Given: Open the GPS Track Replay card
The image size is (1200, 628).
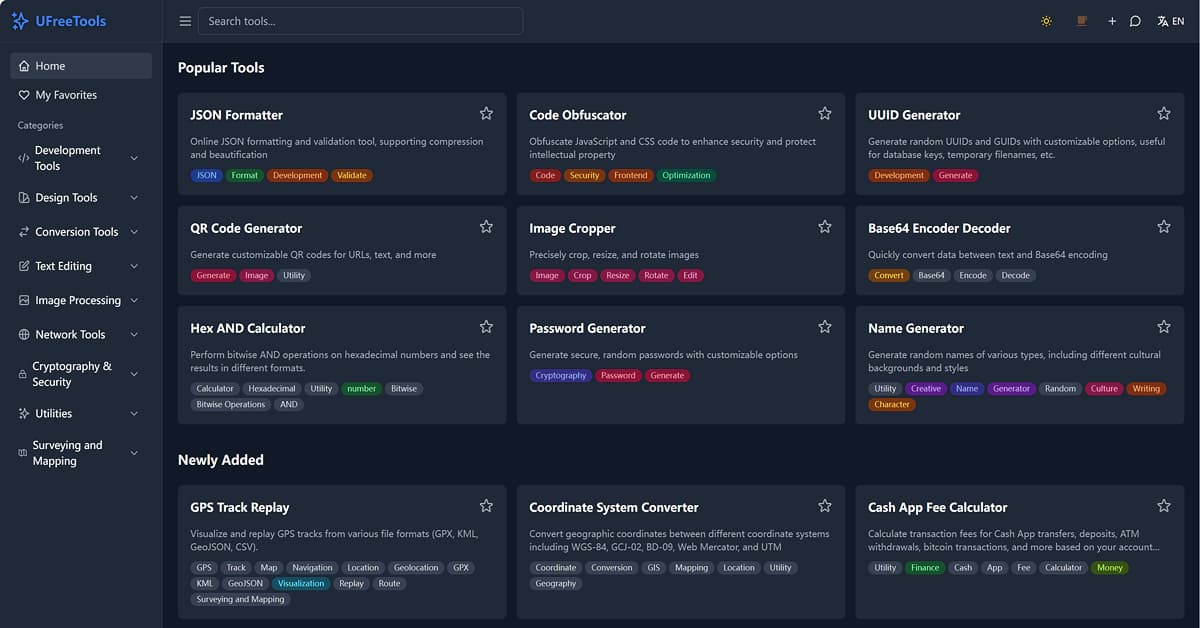Looking at the screenshot, I should (x=342, y=551).
